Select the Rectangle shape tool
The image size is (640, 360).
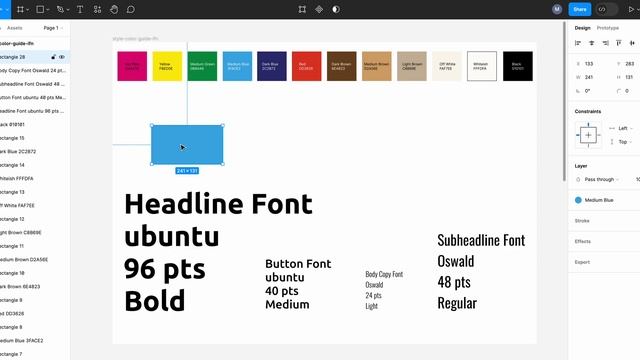click(40, 9)
